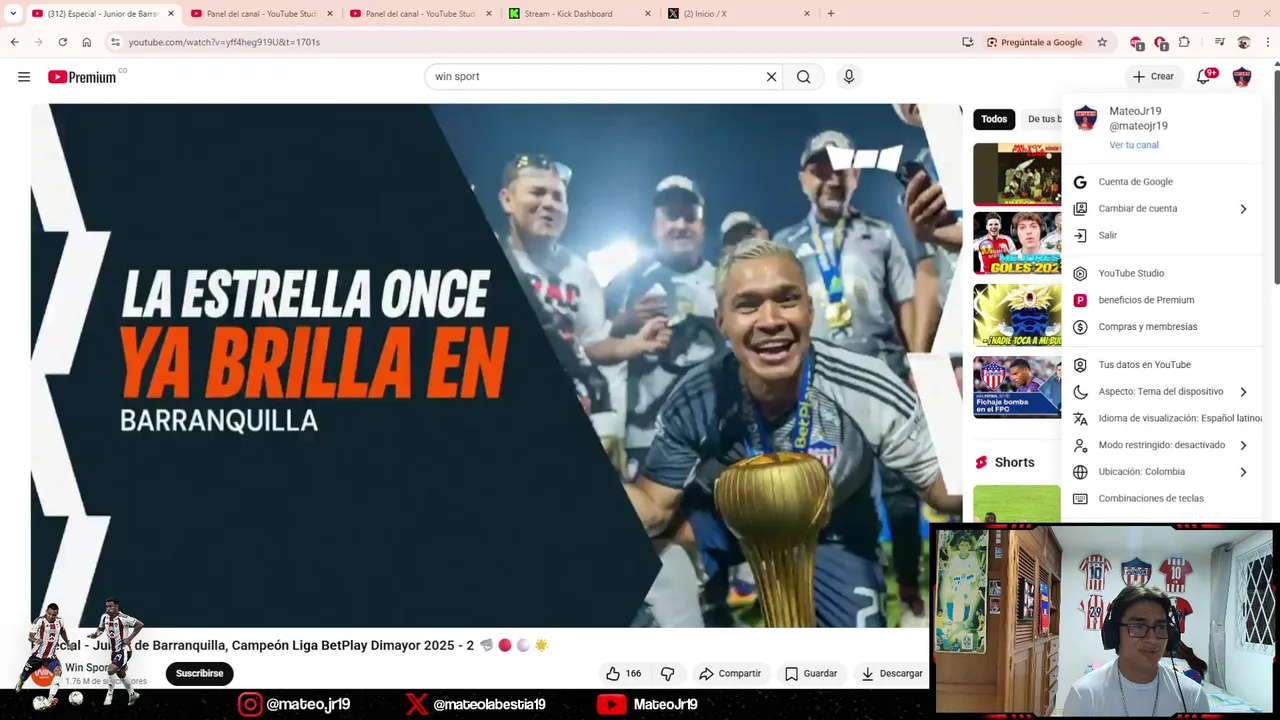Image resolution: width=1280 pixels, height=720 pixels.
Task: Open the 'Fichaje bomba en el FPC' thumbnail
Action: point(1017,387)
